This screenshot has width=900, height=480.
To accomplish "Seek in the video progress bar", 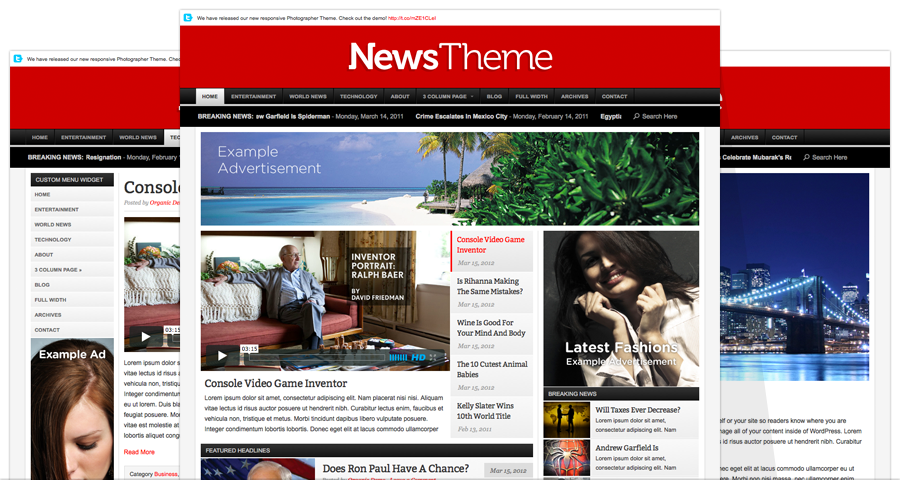I will pyautogui.click(x=317, y=357).
